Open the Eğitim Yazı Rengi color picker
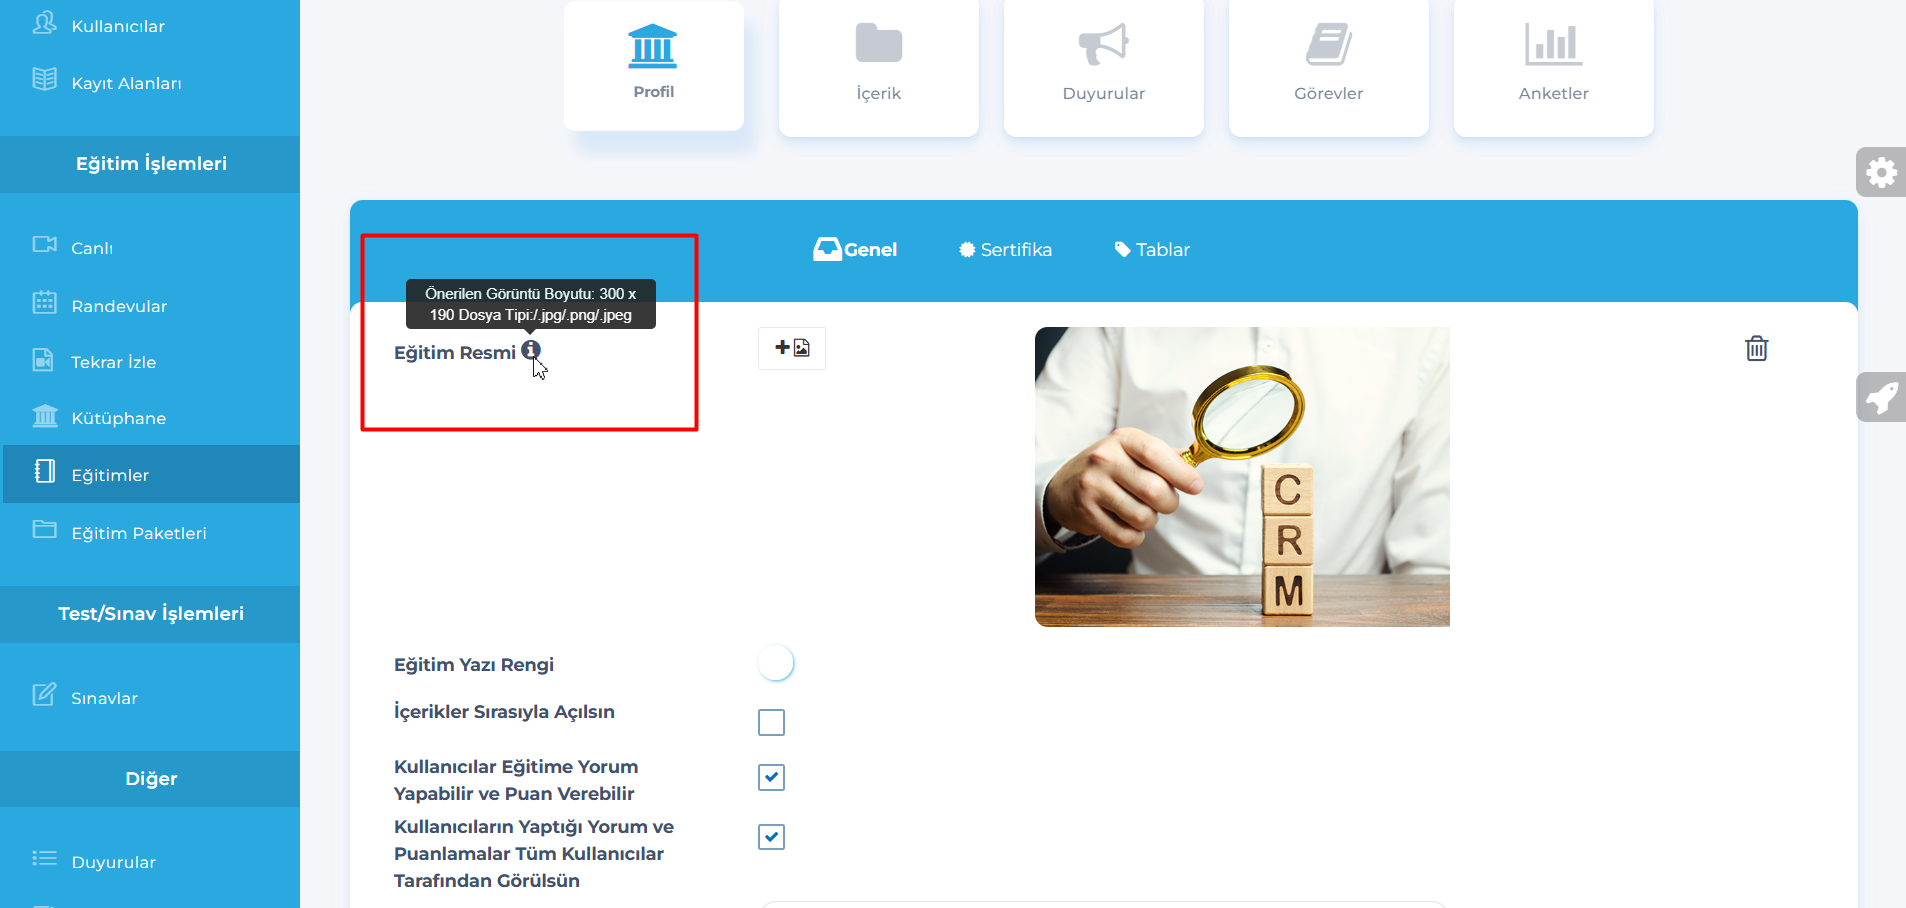The image size is (1906, 908). point(776,663)
